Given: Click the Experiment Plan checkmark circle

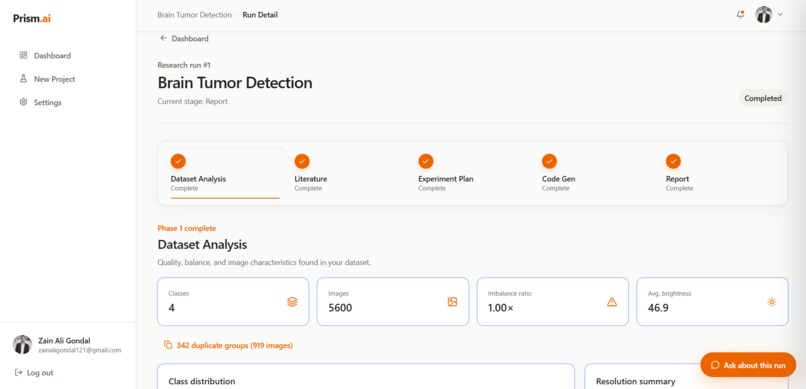Looking at the screenshot, I should 426,161.
